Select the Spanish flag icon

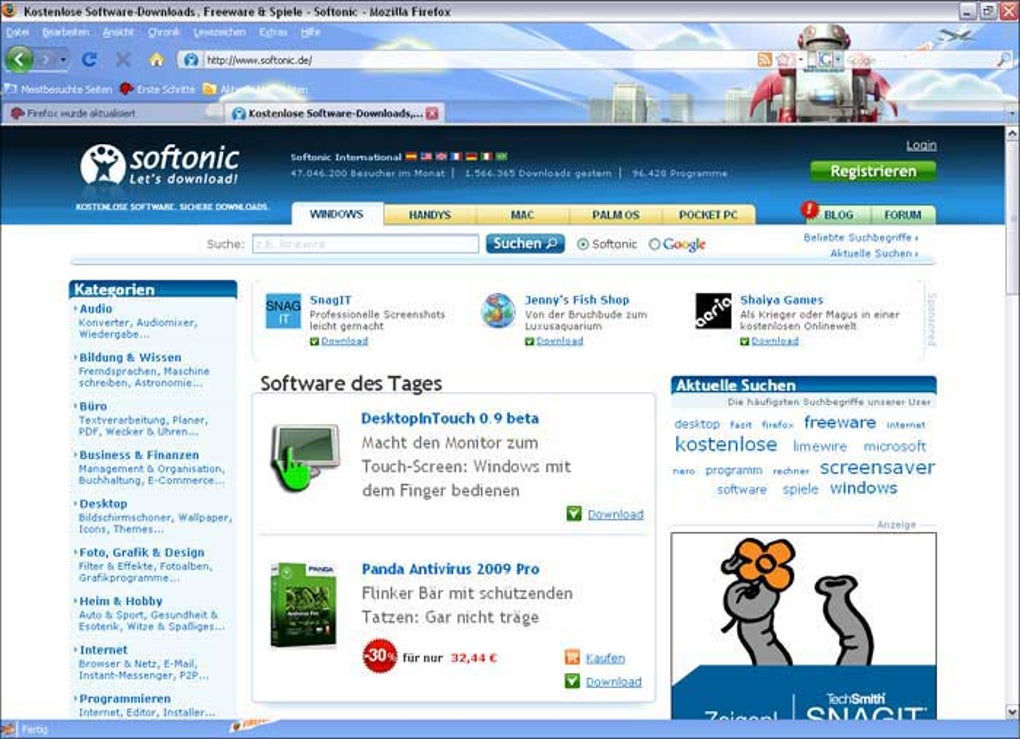pyautogui.click(x=411, y=157)
